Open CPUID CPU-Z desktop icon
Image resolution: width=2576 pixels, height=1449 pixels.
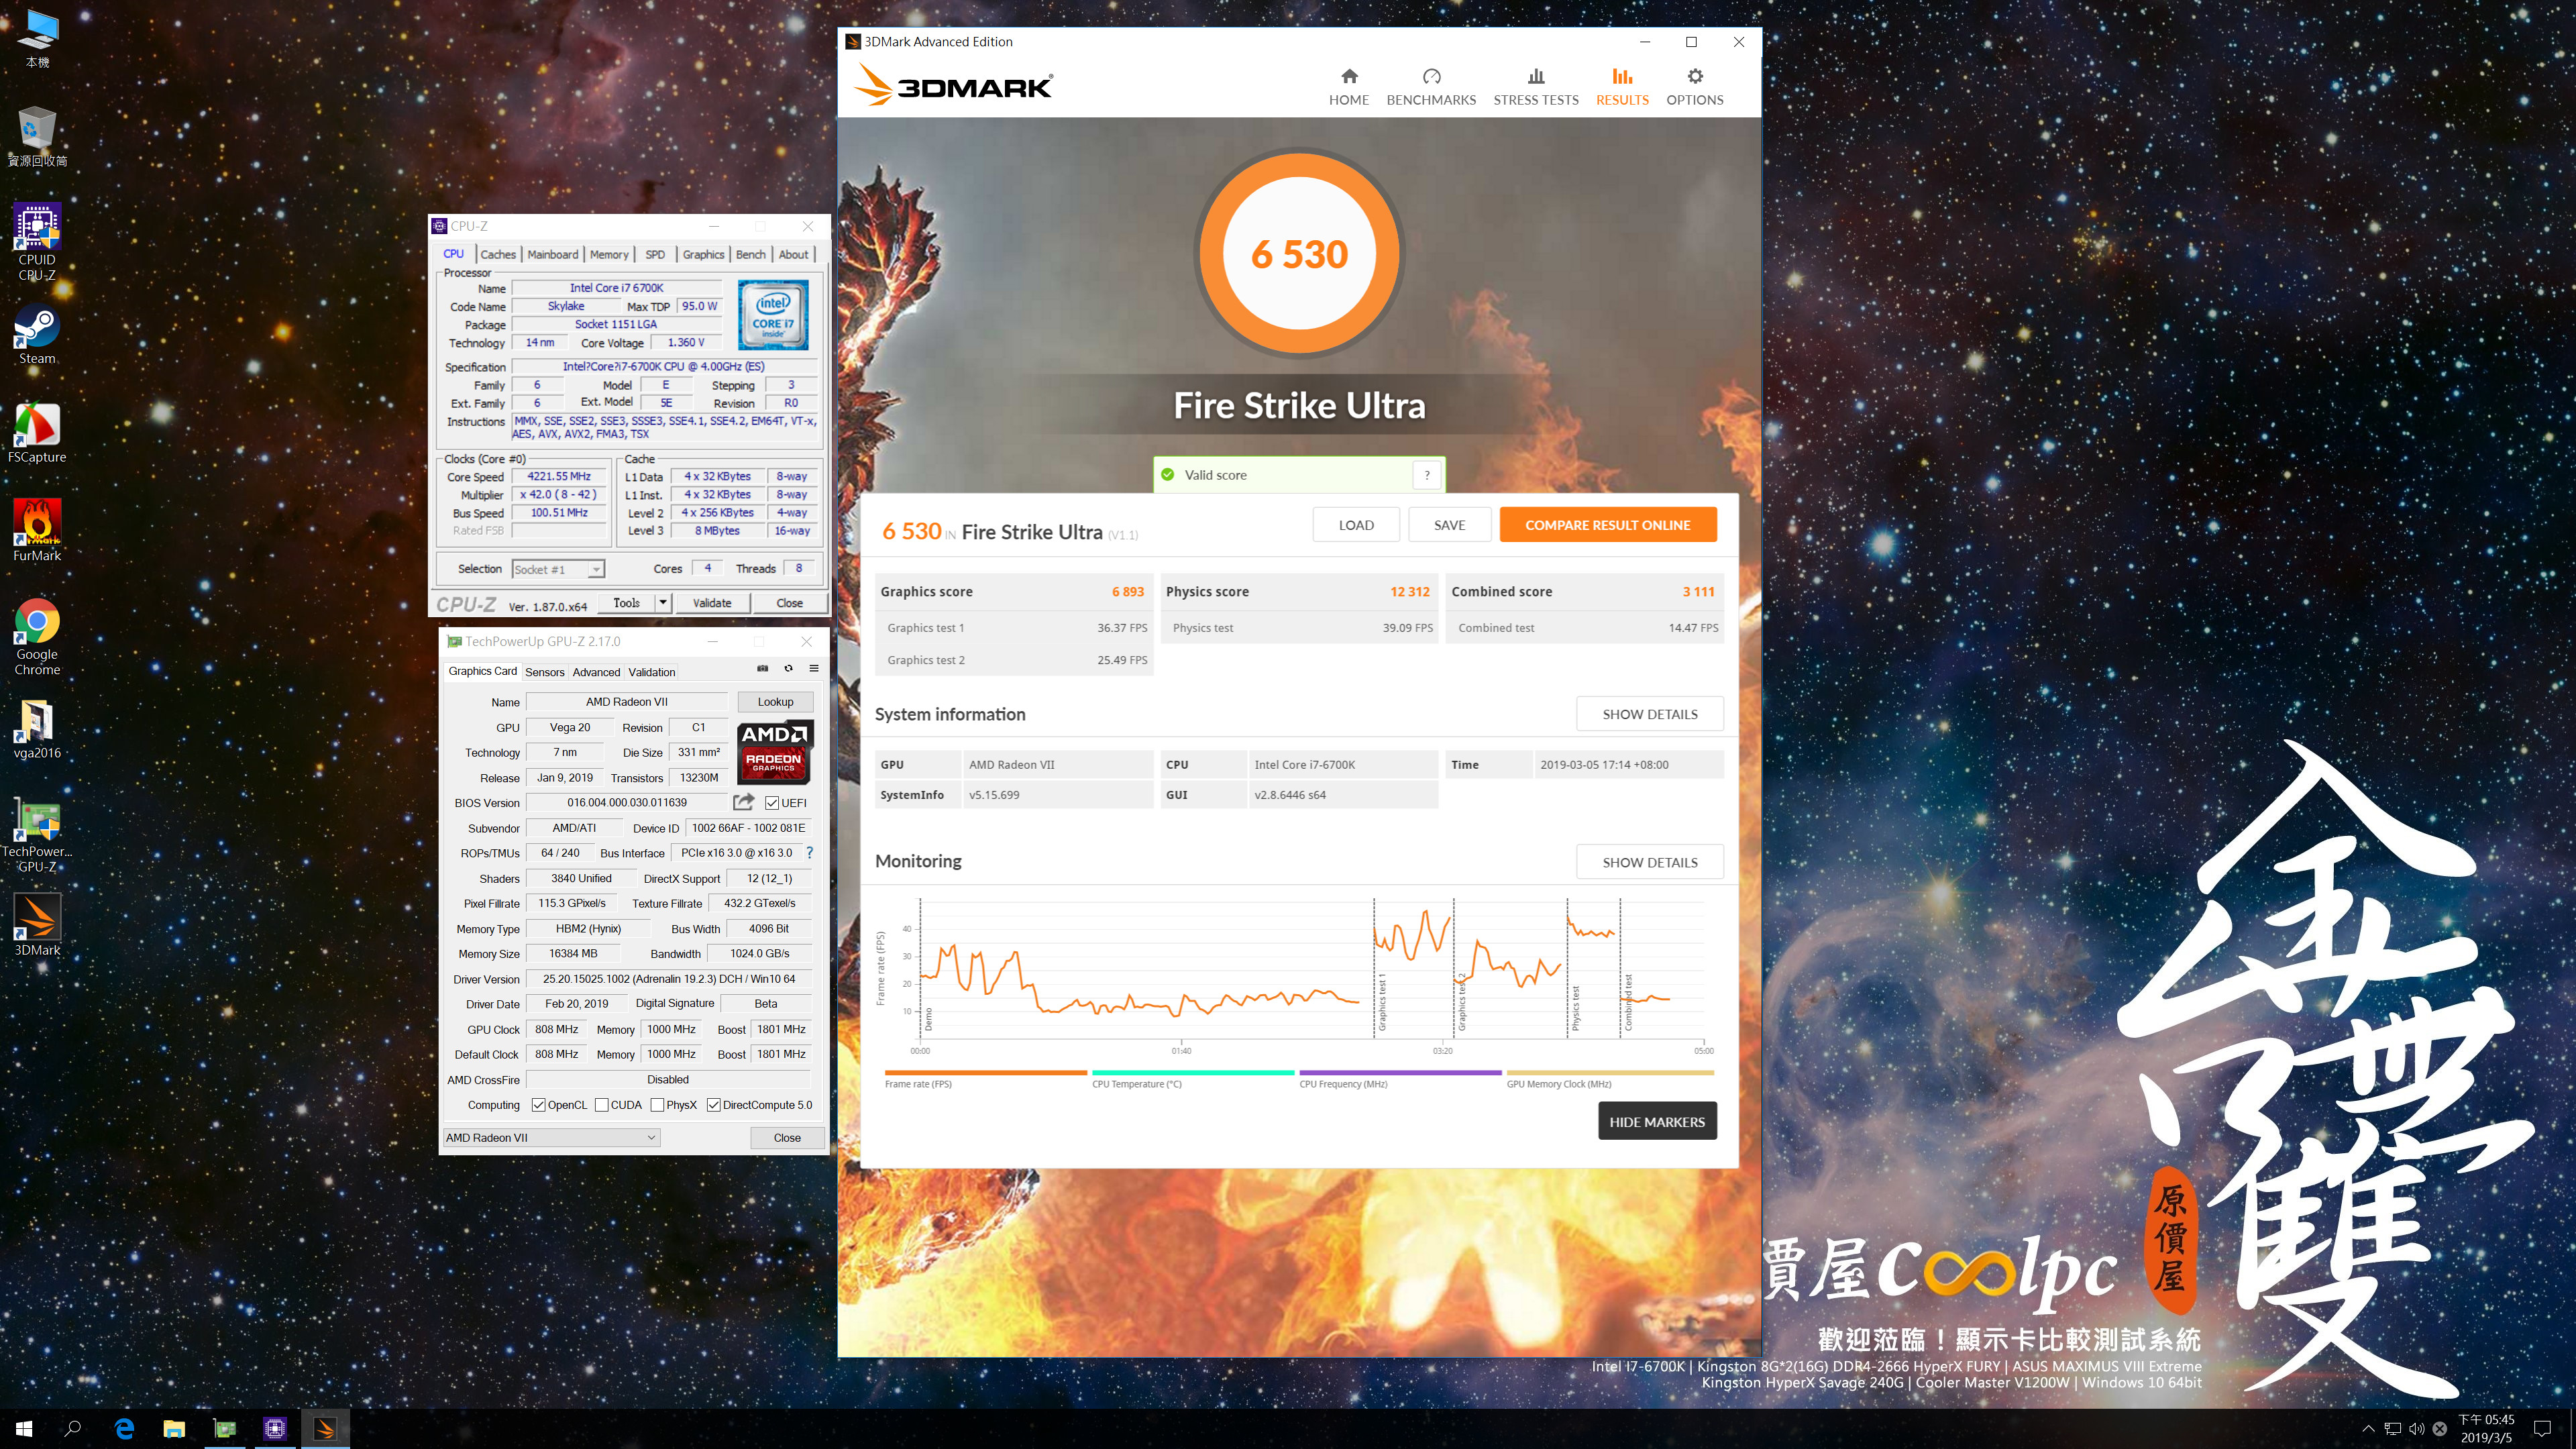click(37, 241)
